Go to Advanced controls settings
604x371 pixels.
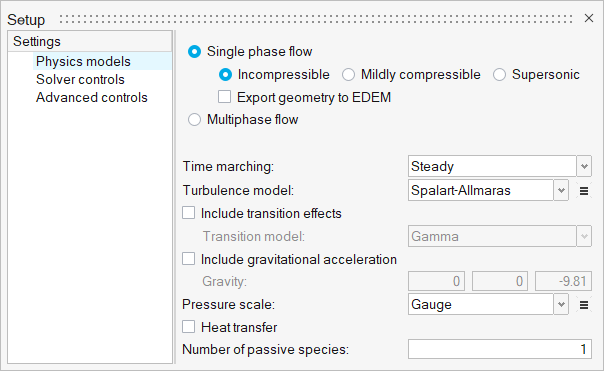(x=92, y=97)
